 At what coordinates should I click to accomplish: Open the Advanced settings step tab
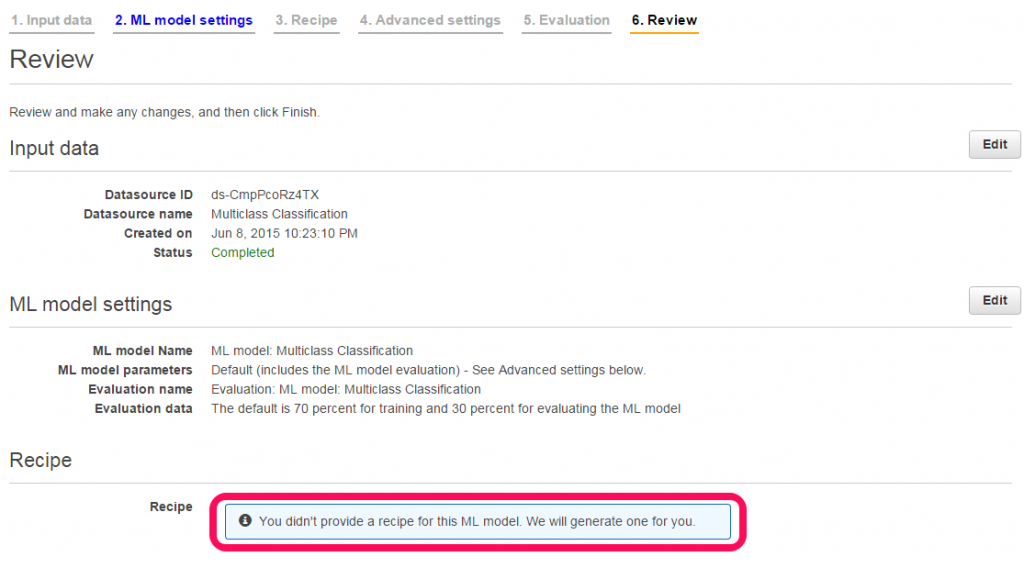(430, 20)
